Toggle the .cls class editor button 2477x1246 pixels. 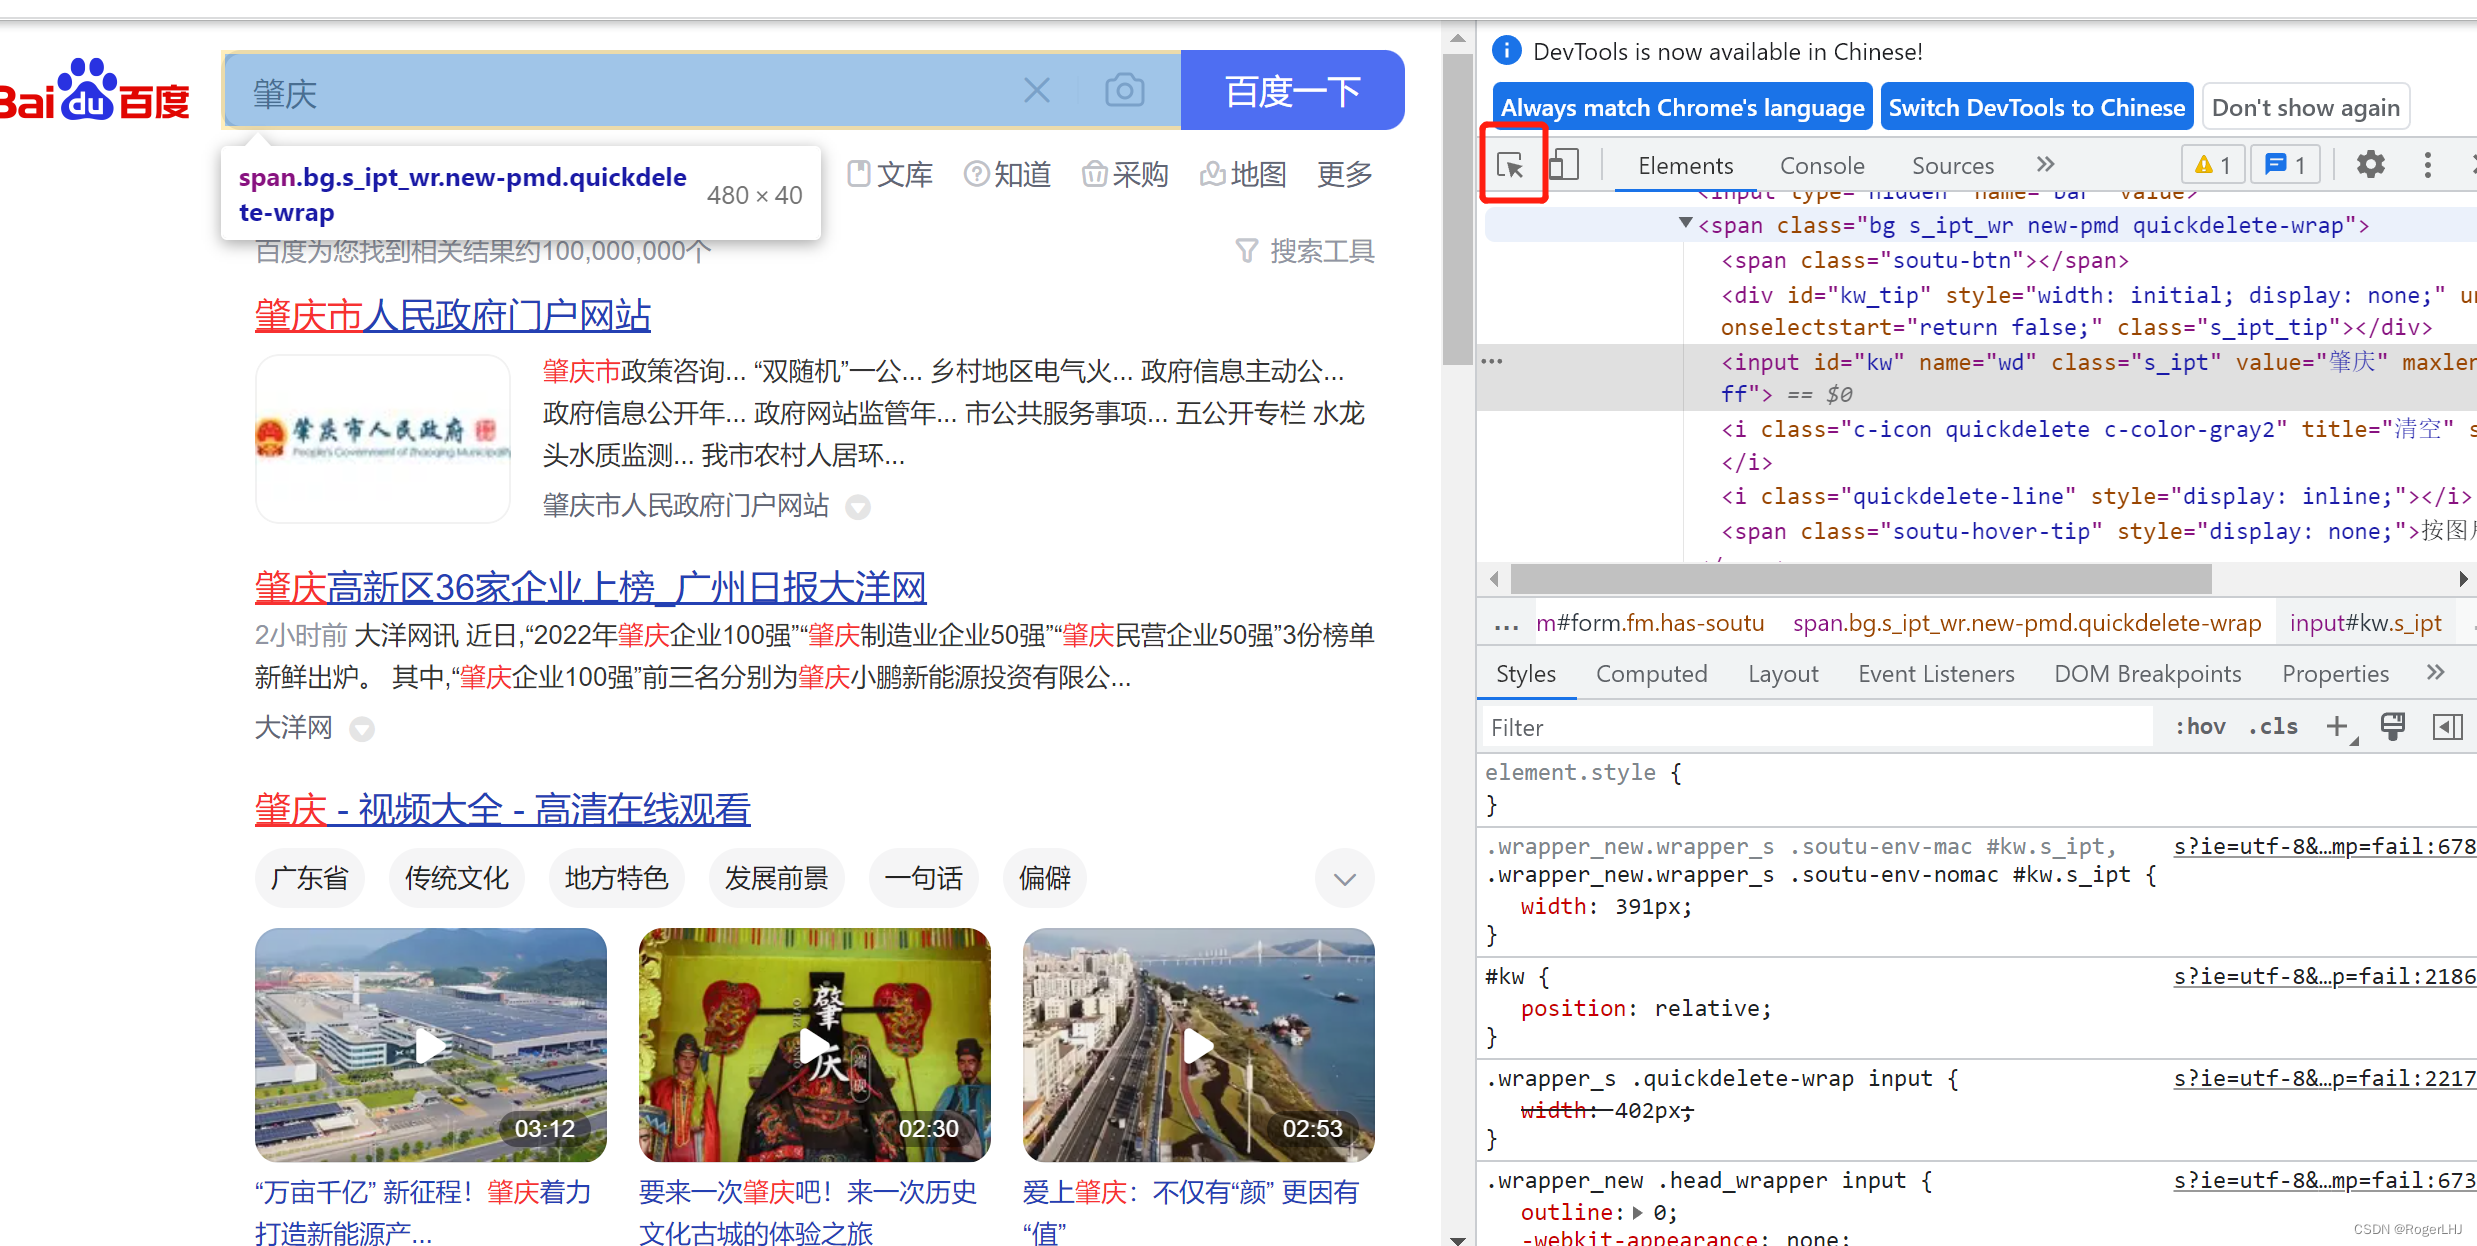[2273, 727]
